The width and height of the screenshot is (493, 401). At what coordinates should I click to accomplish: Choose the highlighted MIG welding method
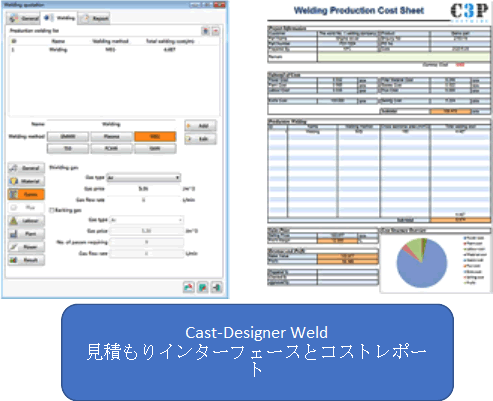(155, 137)
